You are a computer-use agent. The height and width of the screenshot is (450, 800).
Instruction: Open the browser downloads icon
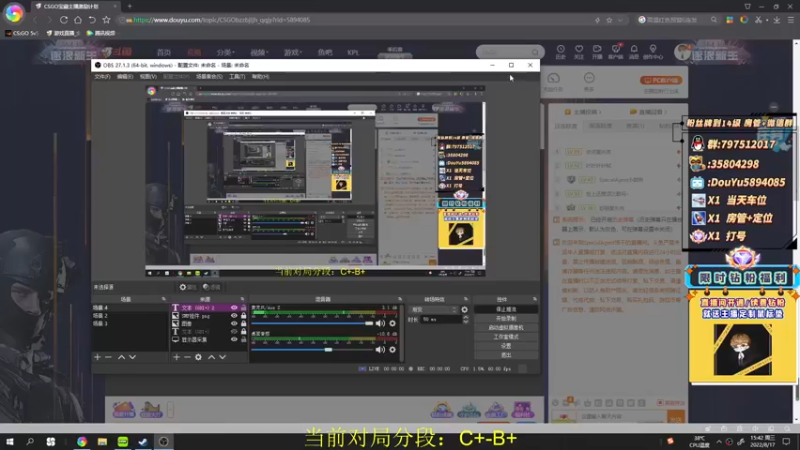tap(777, 20)
